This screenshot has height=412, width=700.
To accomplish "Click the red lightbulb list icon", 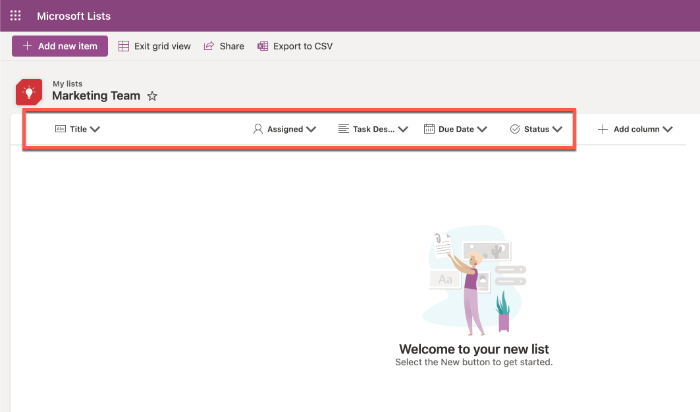I will [x=29, y=92].
